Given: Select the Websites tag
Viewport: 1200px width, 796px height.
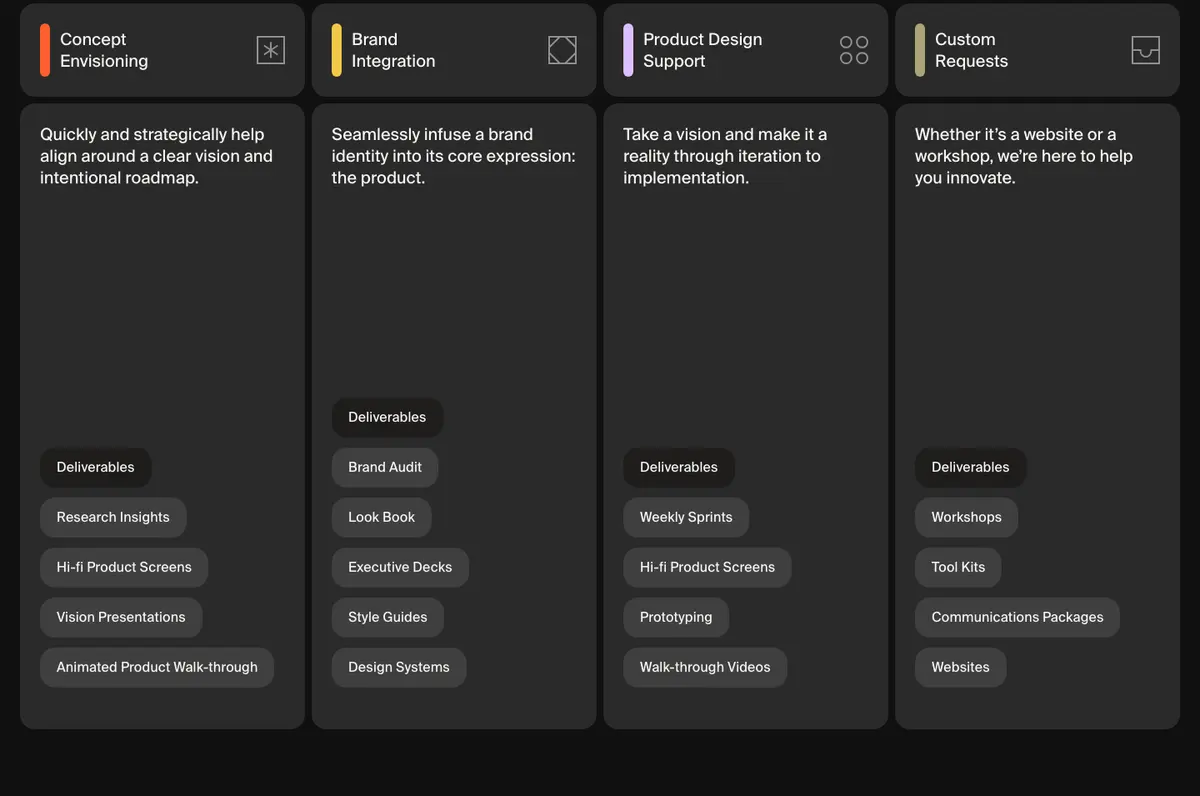Looking at the screenshot, I should 960,667.
